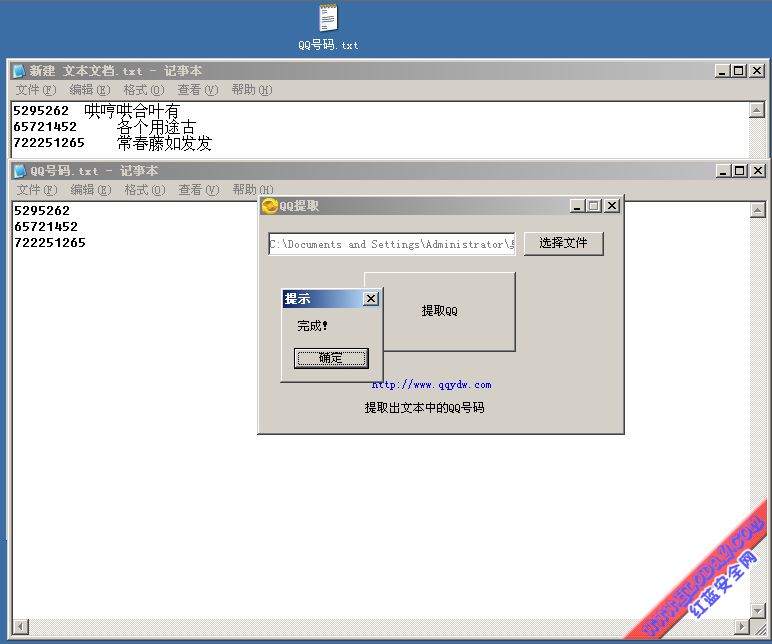Click the QQ提取 window title bar icon
The height and width of the screenshot is (644, 772).
[269, 206]
